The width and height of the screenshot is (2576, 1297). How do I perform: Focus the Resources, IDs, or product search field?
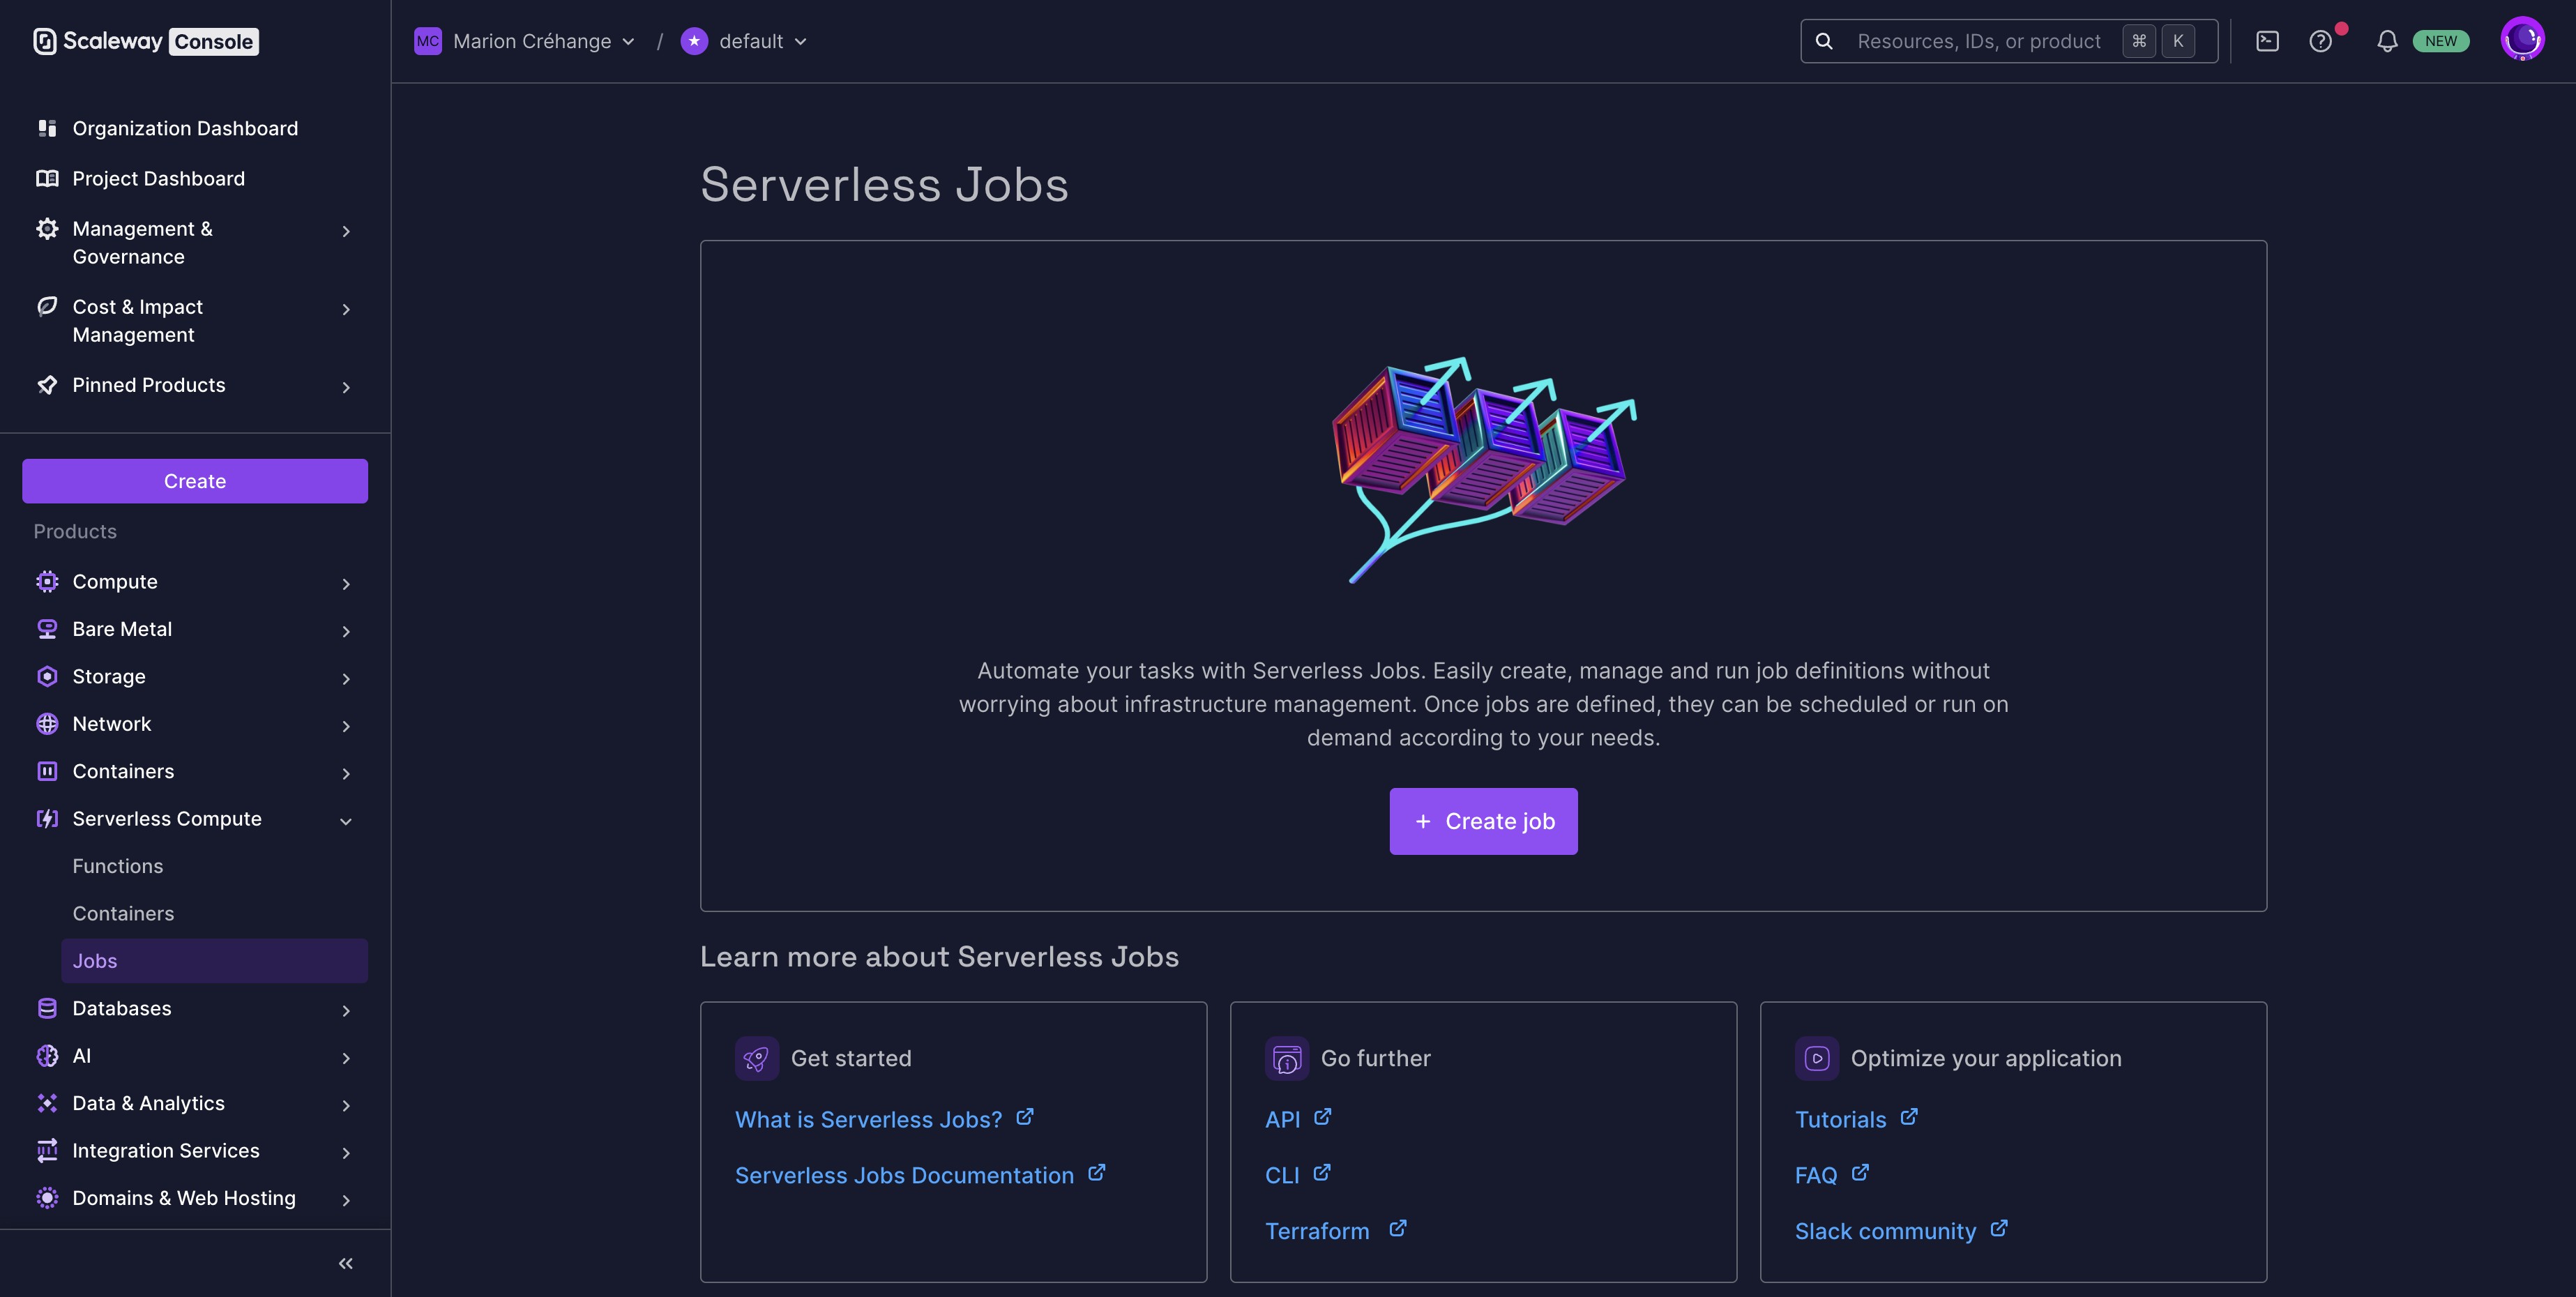(x=2009, y=41)
